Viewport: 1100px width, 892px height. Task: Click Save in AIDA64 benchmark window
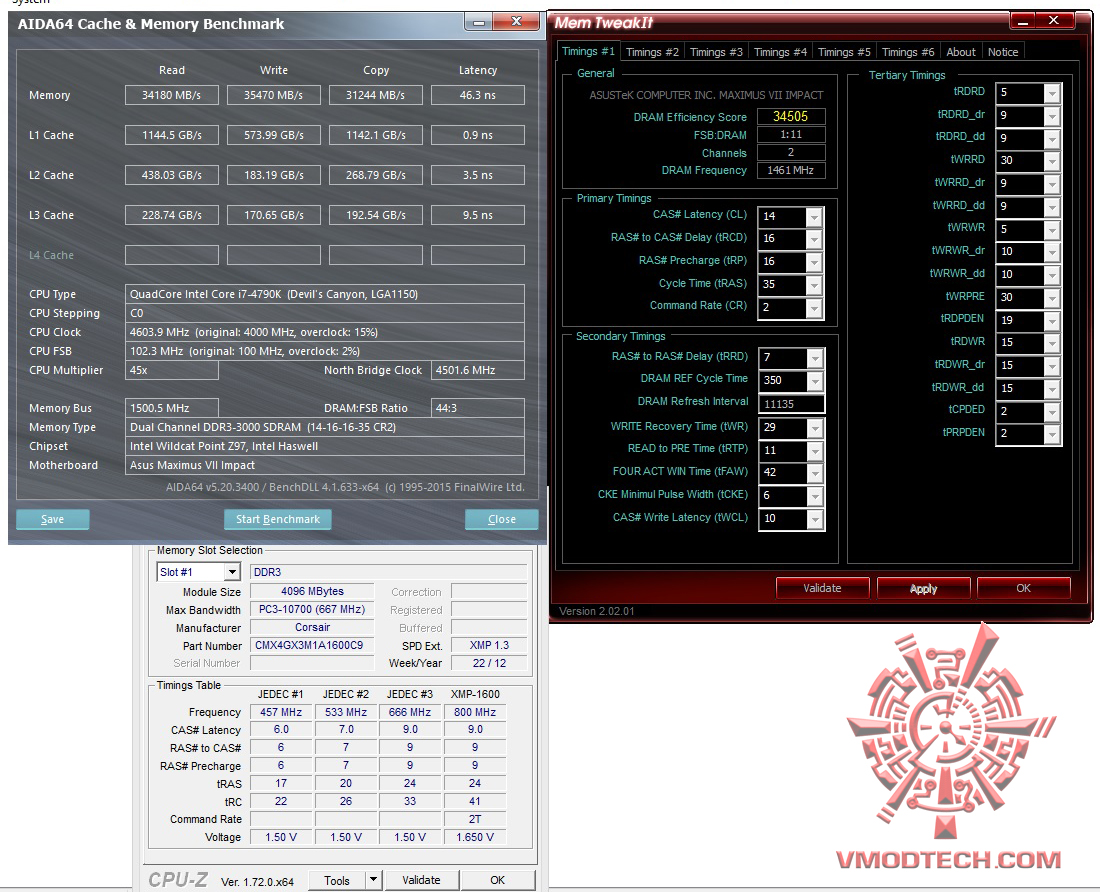pos(53,519)
